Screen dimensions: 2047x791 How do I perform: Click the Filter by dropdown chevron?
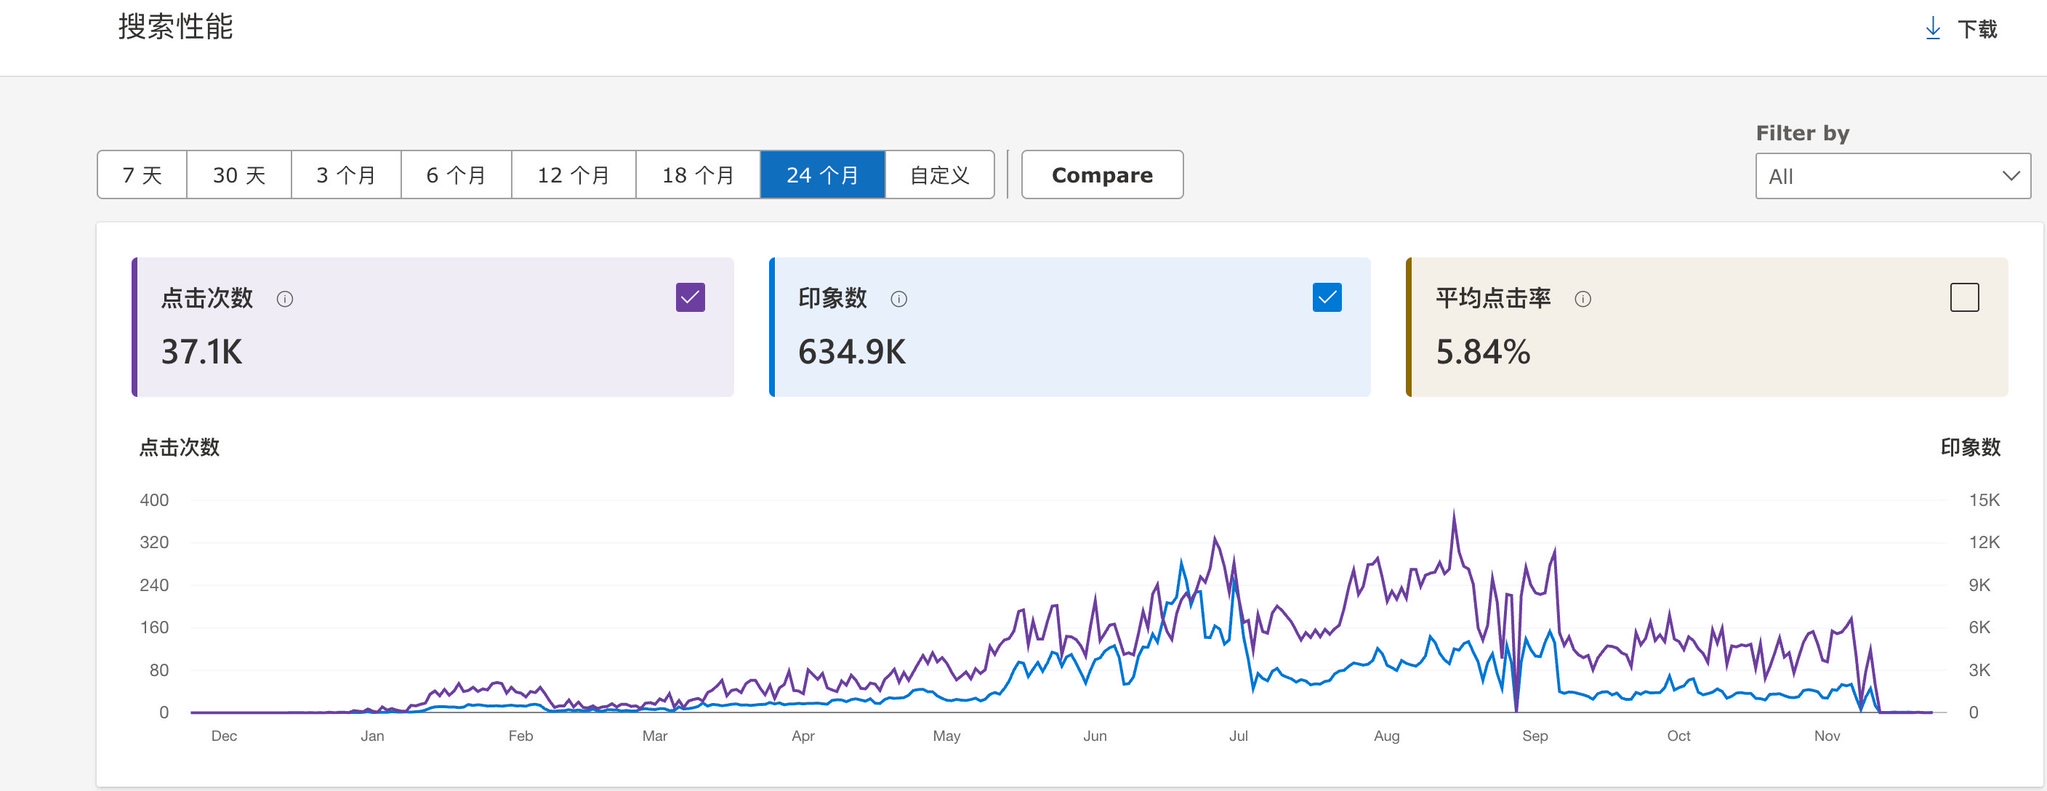tap(2011, 176)
